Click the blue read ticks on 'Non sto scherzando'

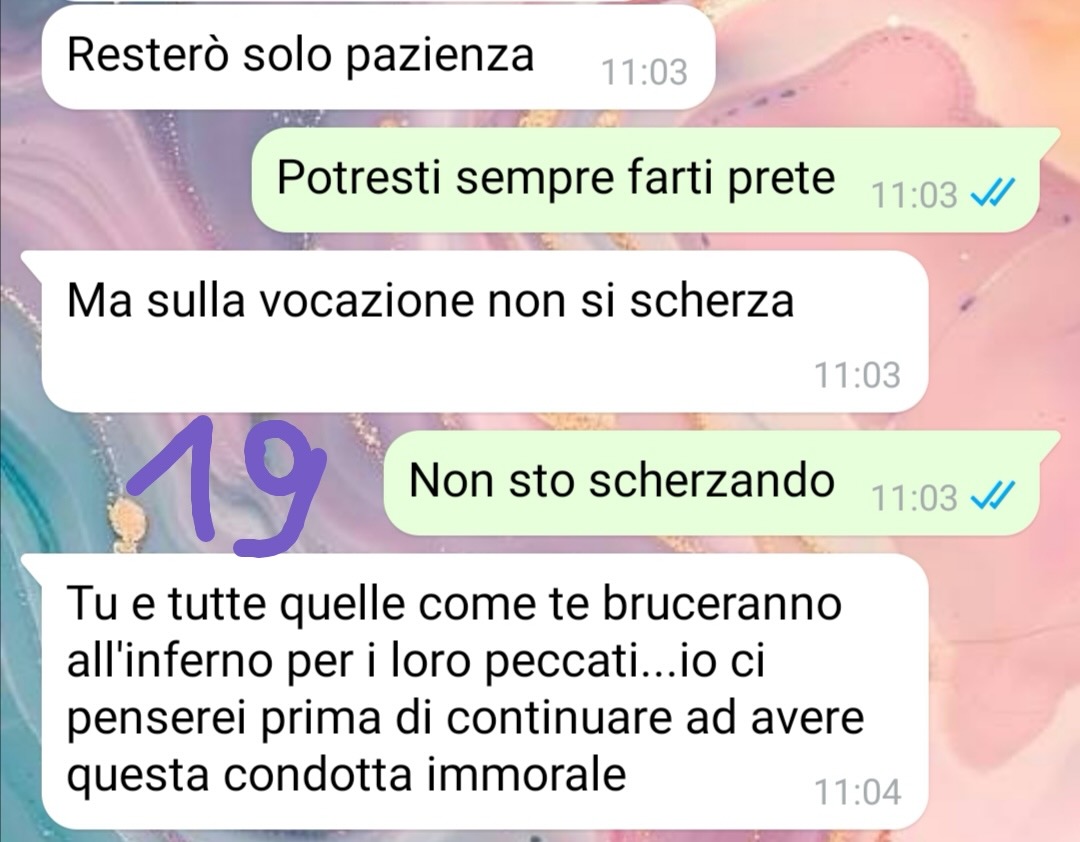click(993, 495)
